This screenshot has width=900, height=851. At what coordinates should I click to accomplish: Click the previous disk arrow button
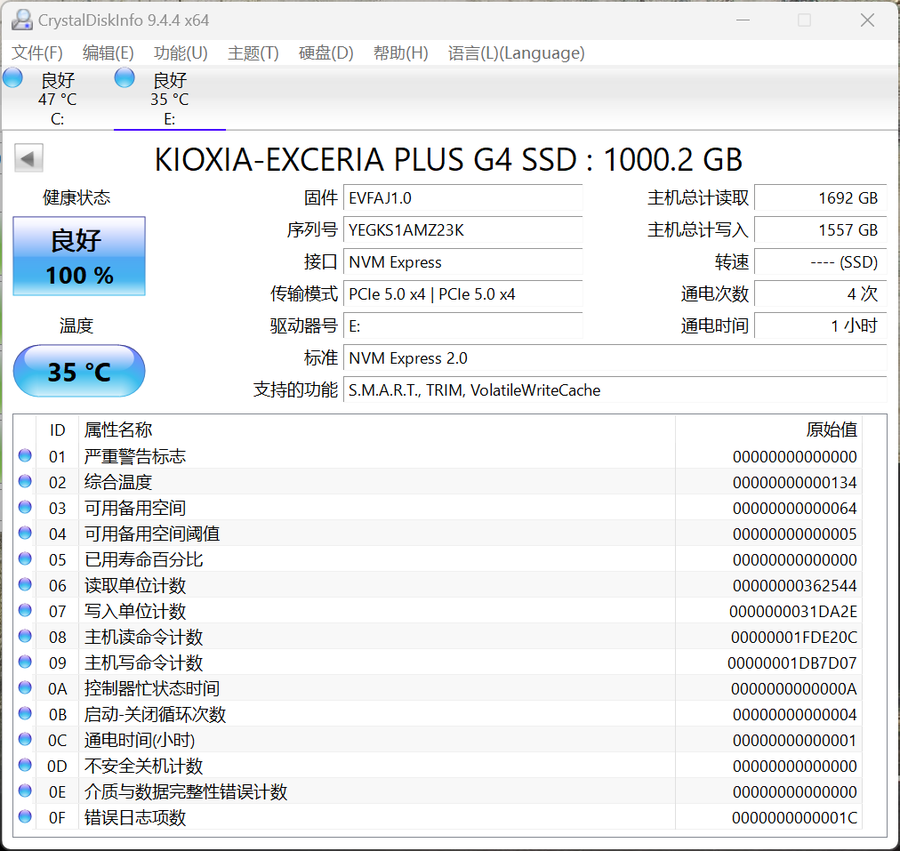point(29,158)
